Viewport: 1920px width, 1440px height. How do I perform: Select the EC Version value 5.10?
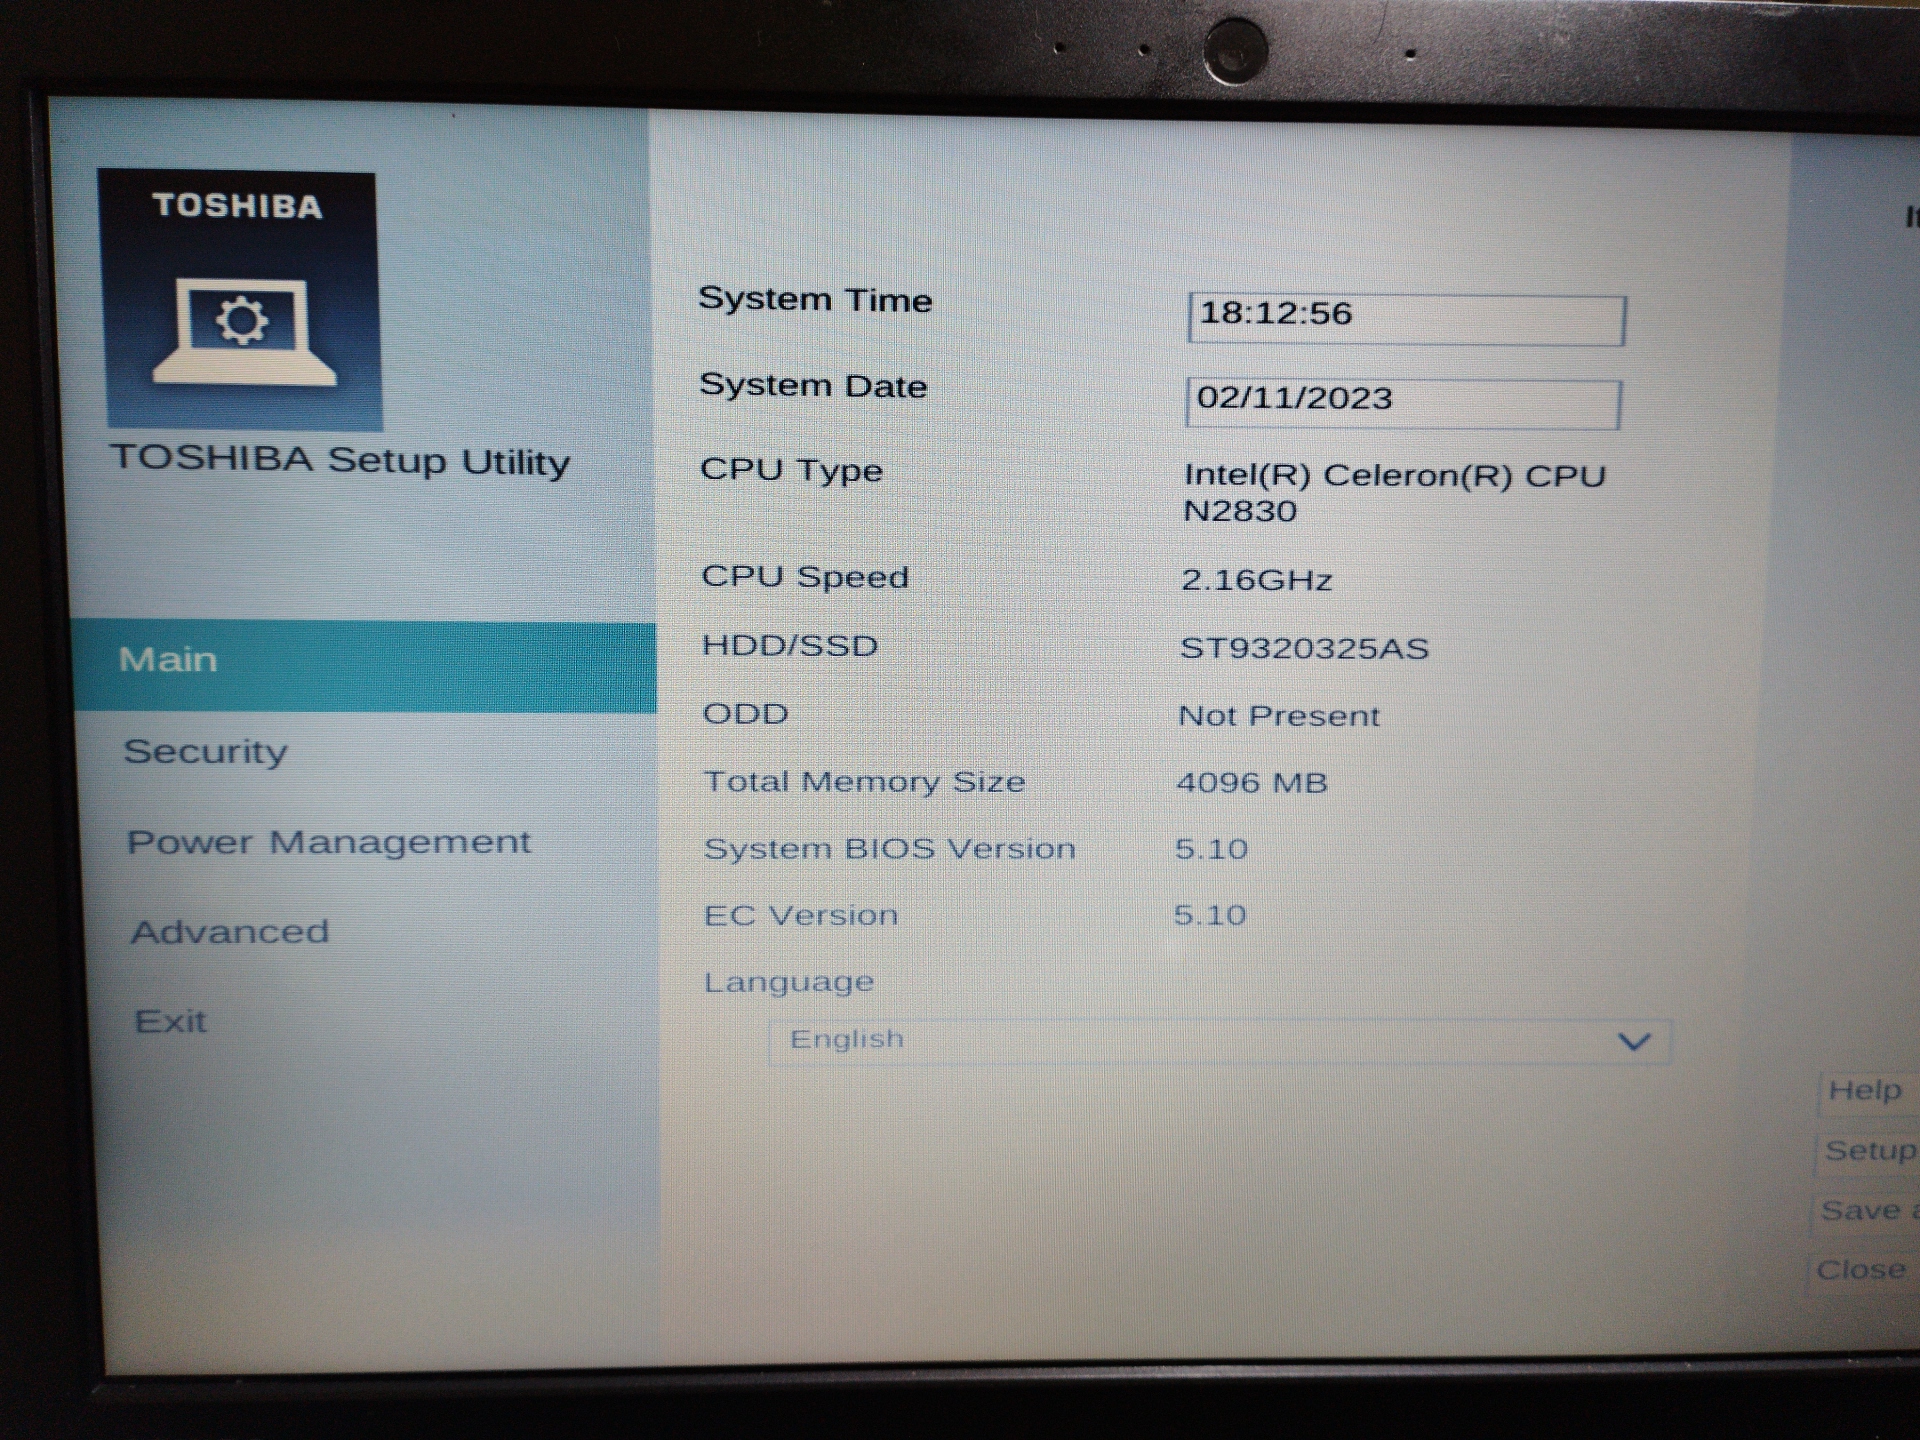pos(1210,915)
